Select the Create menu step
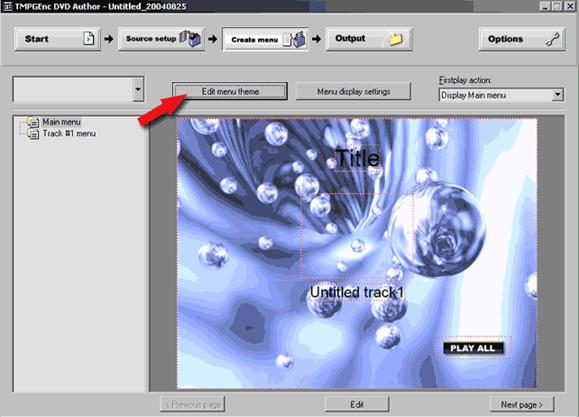 click(265, 39)
